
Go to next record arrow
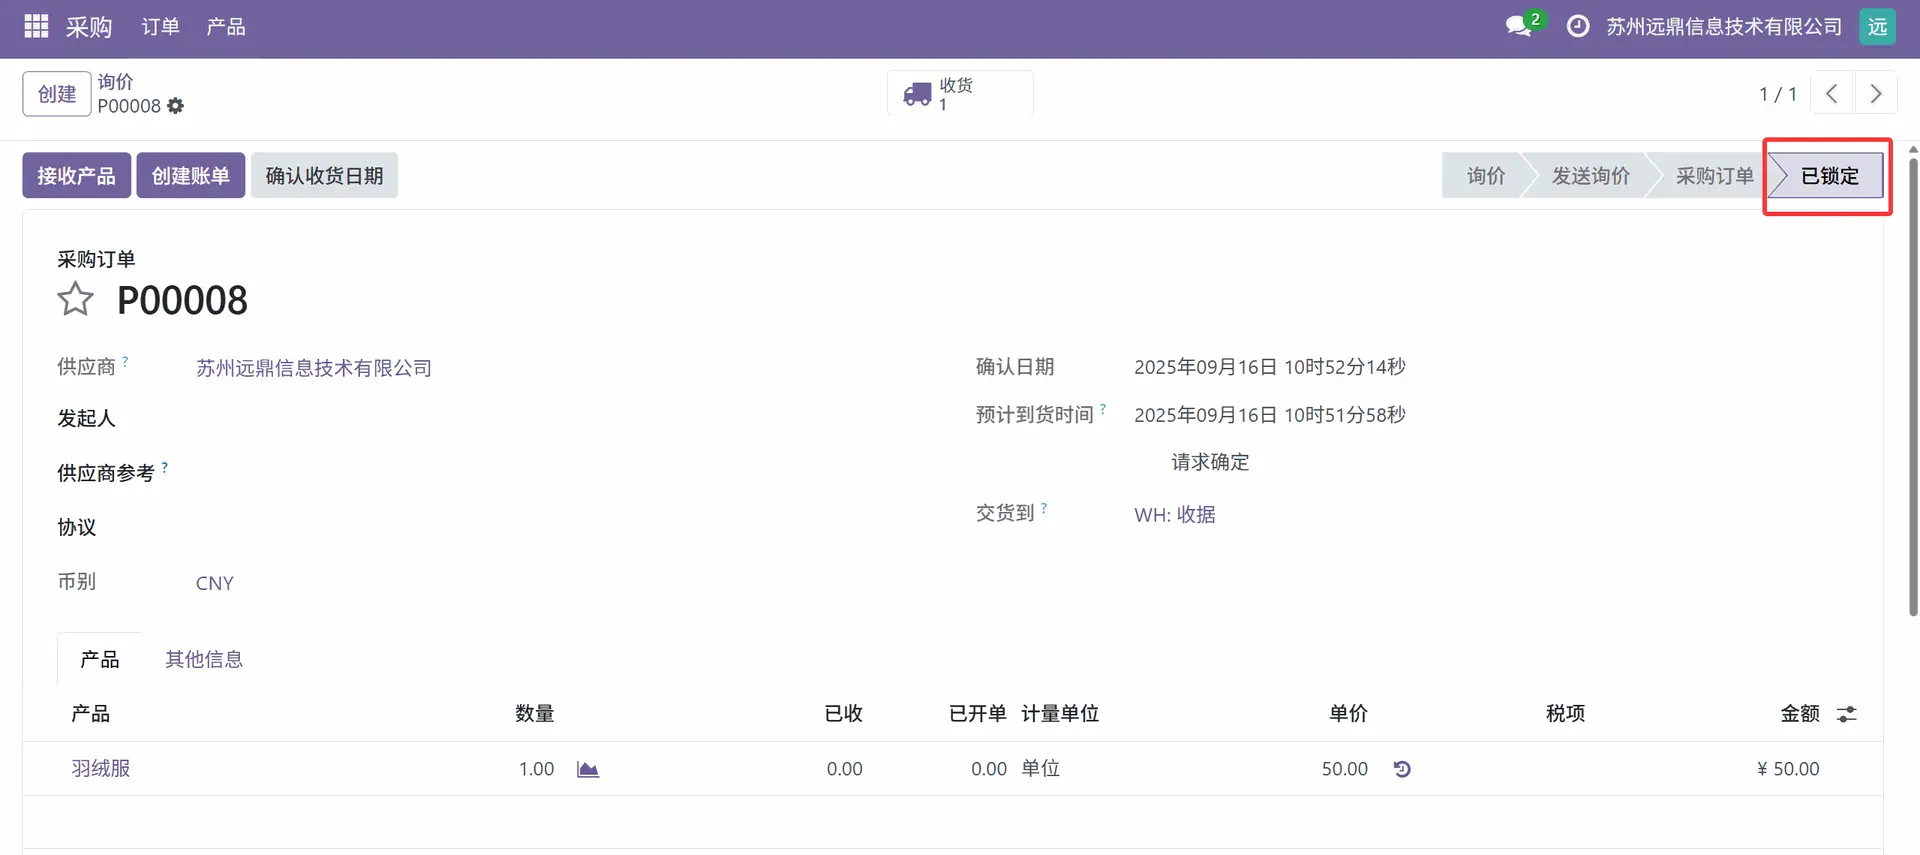(x=1876, y=94)
